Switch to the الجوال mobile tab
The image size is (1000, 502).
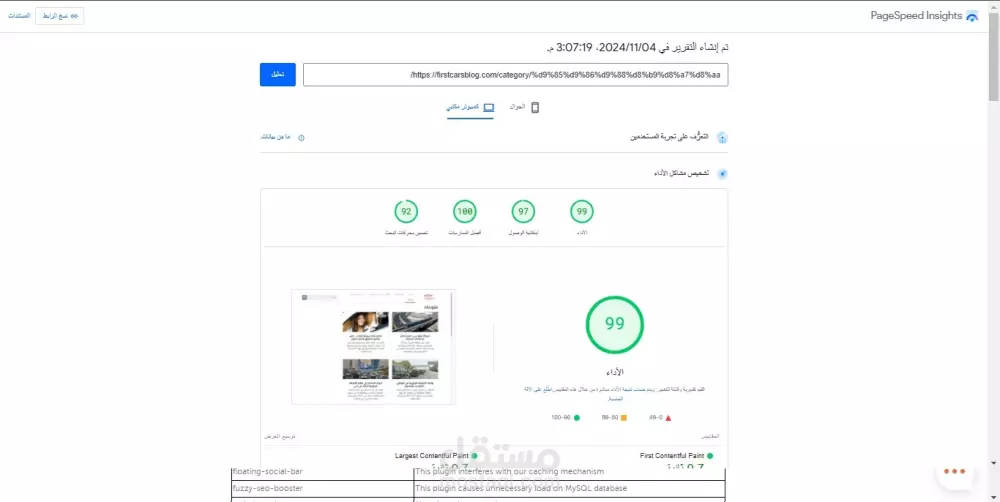click(x=525, y=107)
